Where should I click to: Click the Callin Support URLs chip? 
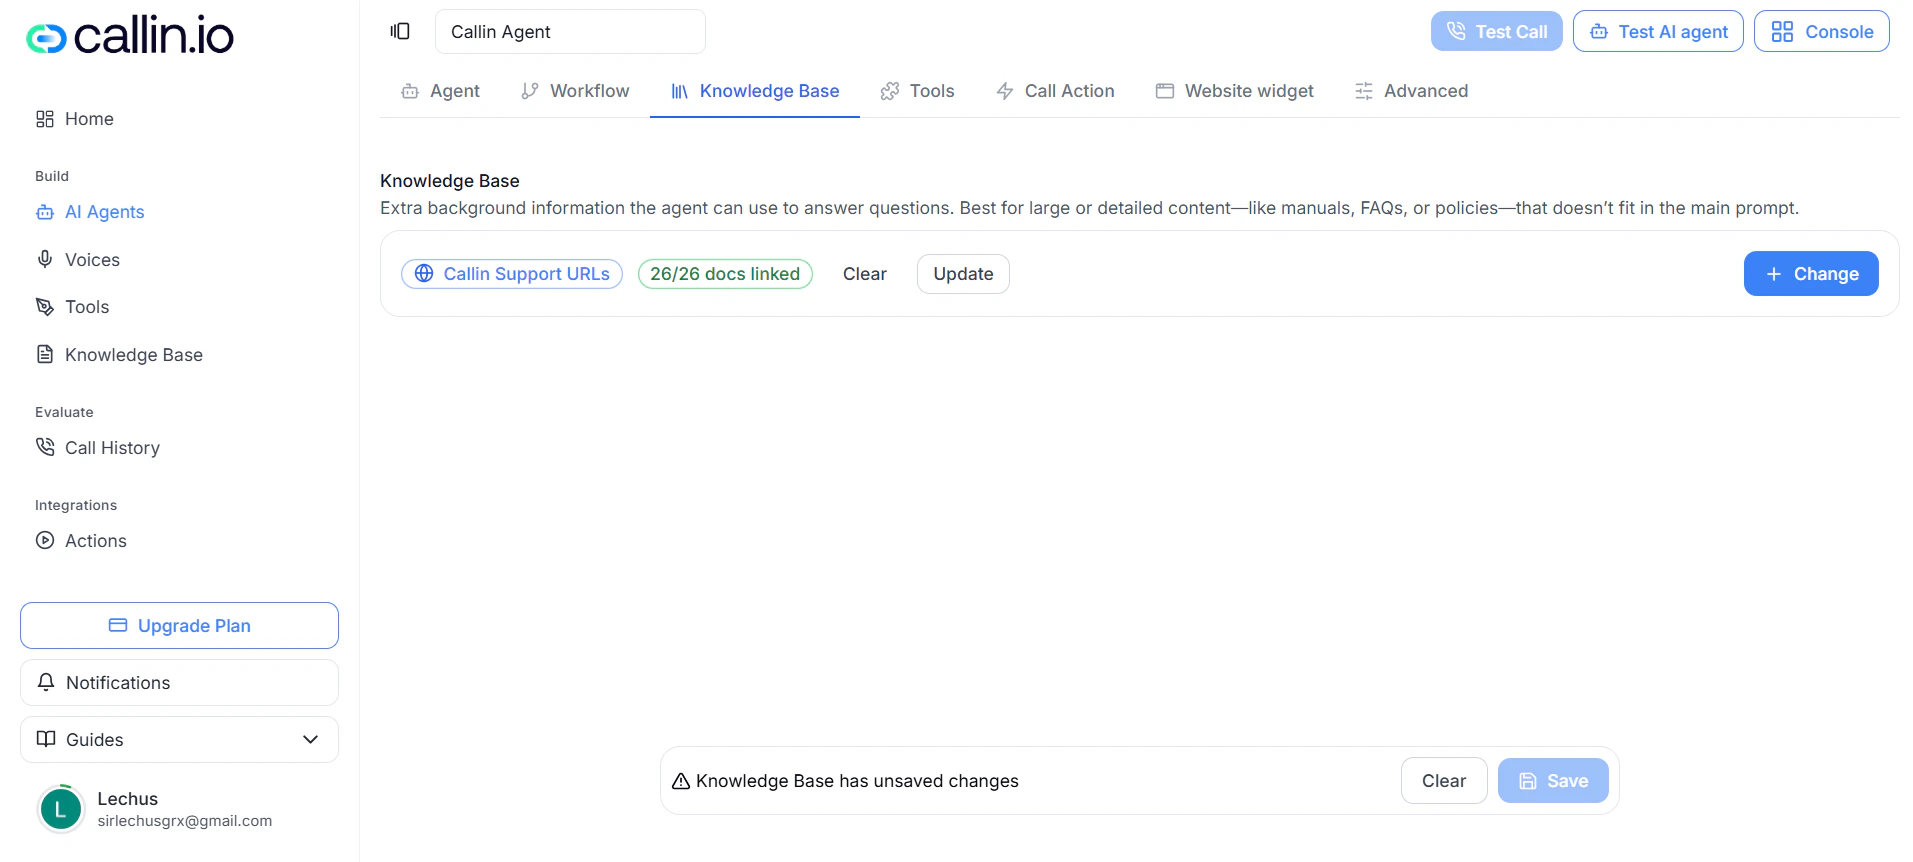coord(512,274)
